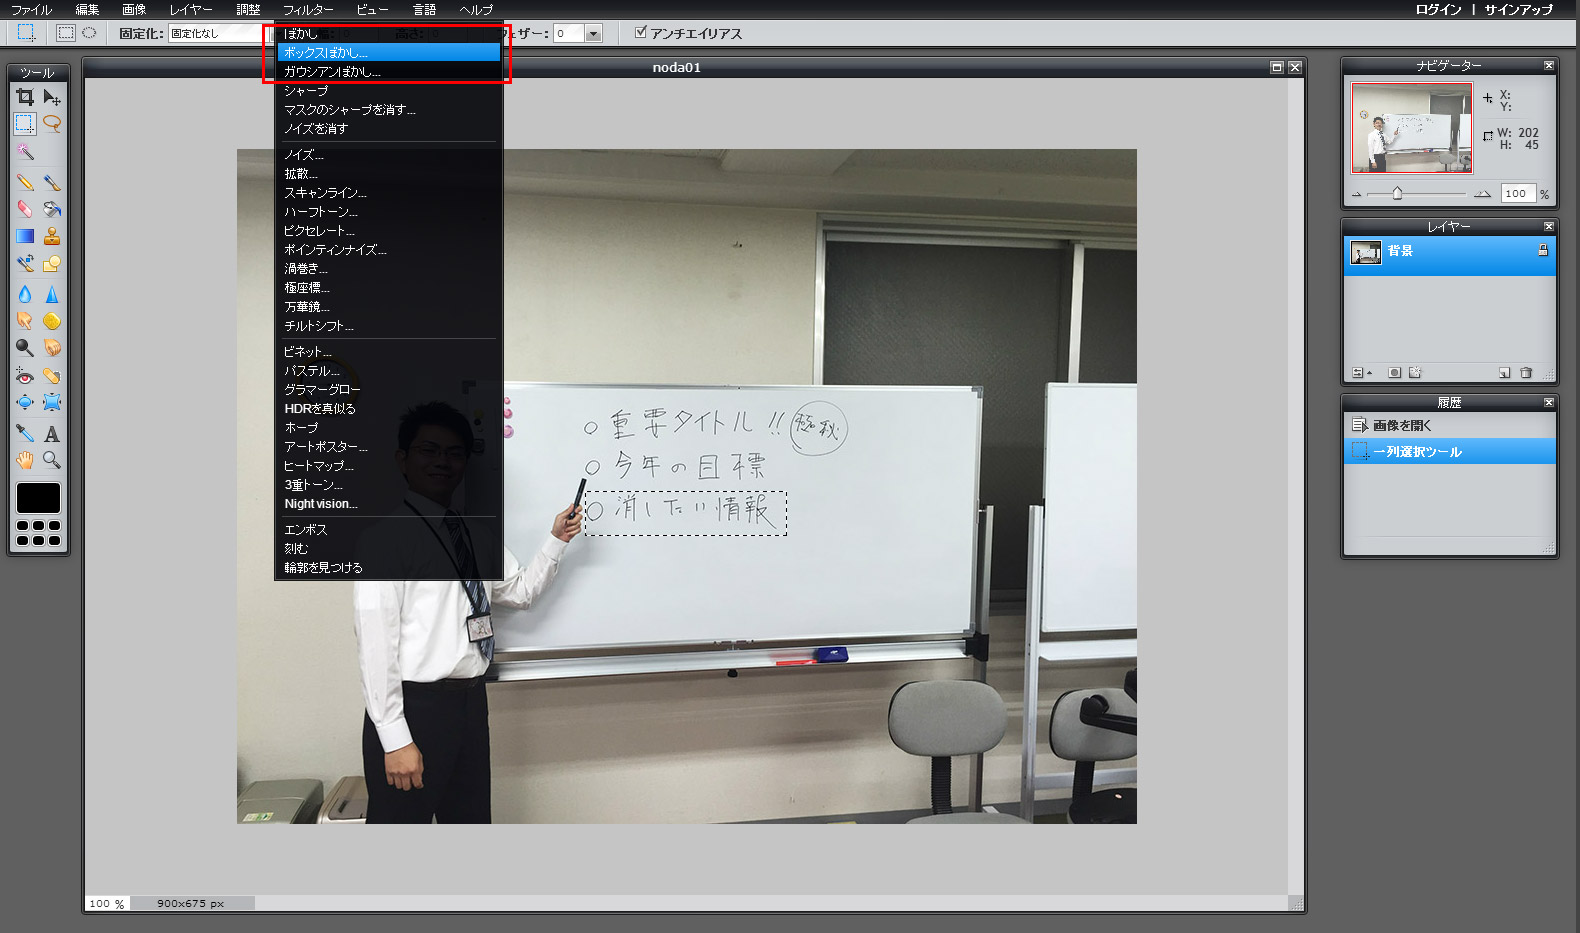Select the Marquee selection tool in toolbox
This screenshot has height=933, width=1580.
(25, 124)
